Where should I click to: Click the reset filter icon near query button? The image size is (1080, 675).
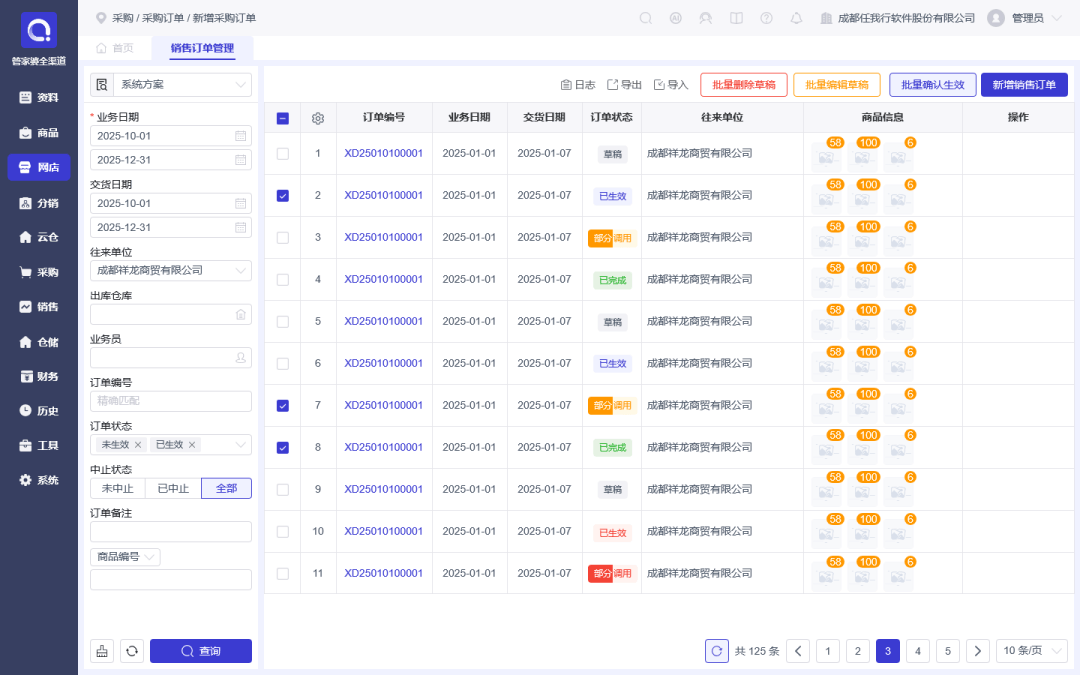click(132, 651)
